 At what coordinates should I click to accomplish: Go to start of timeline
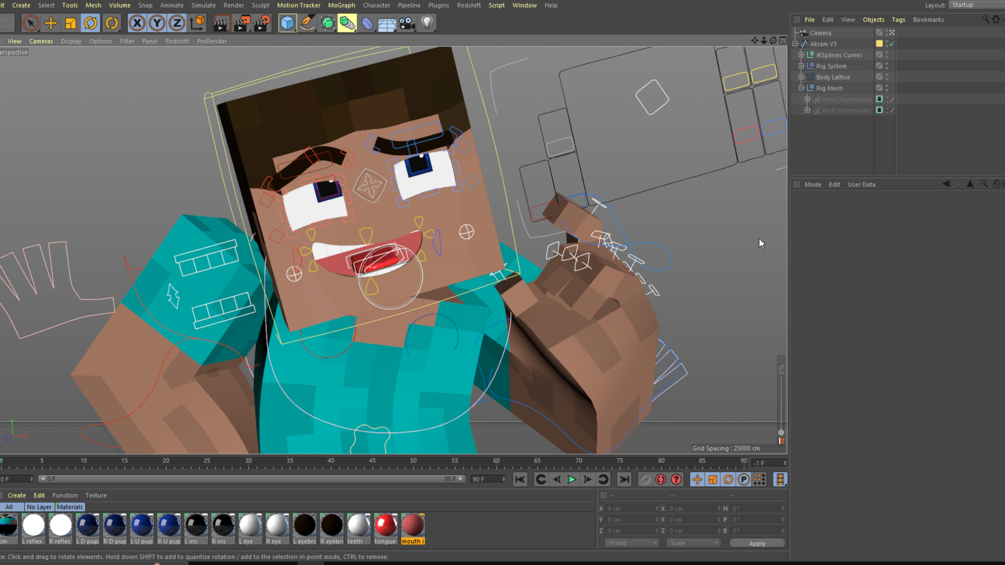[520, 479]
